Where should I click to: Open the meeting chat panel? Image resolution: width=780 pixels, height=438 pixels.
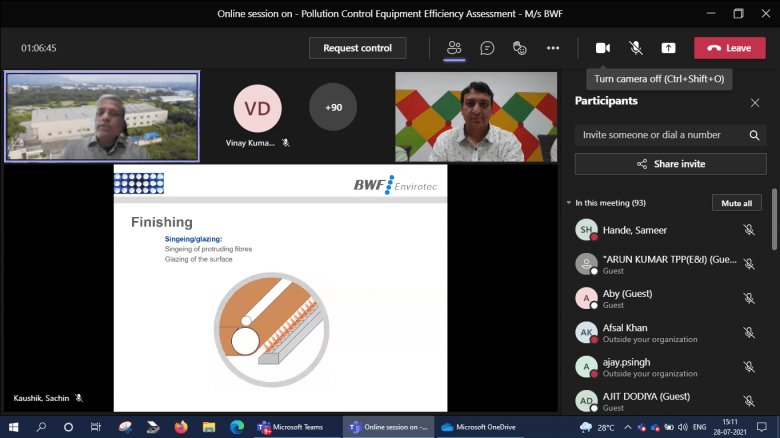coord(487,48)
